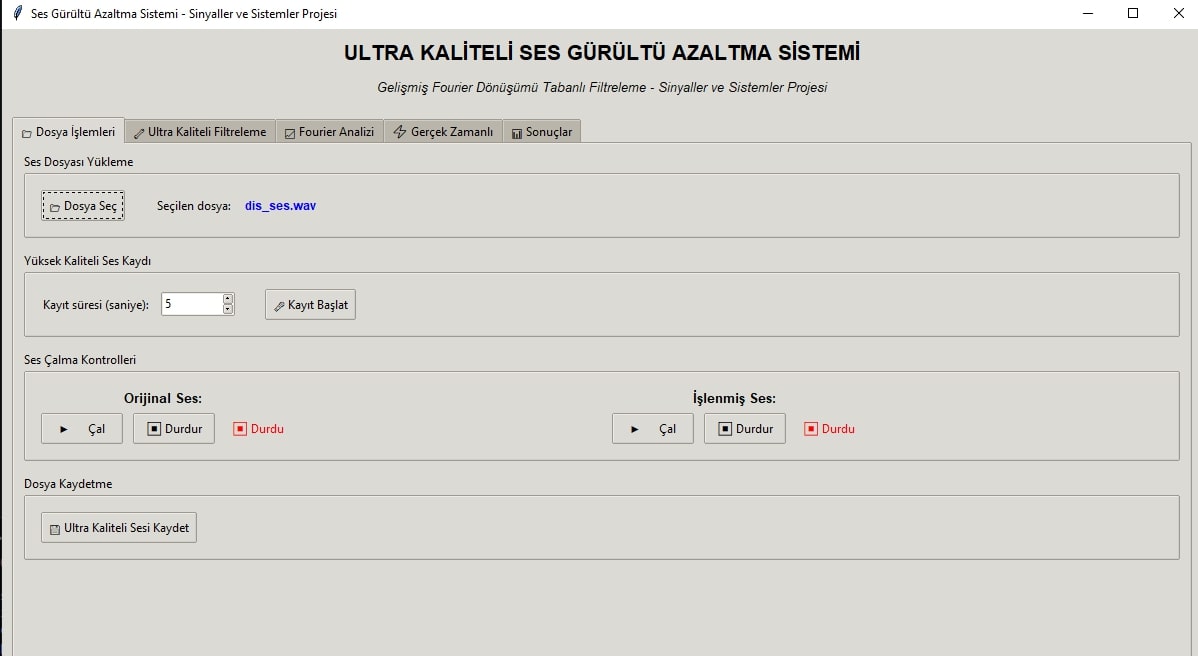Select the Dosya İşlemleri tab
The width and height of the screenshot is (1198, 656).
coord(68,131)
